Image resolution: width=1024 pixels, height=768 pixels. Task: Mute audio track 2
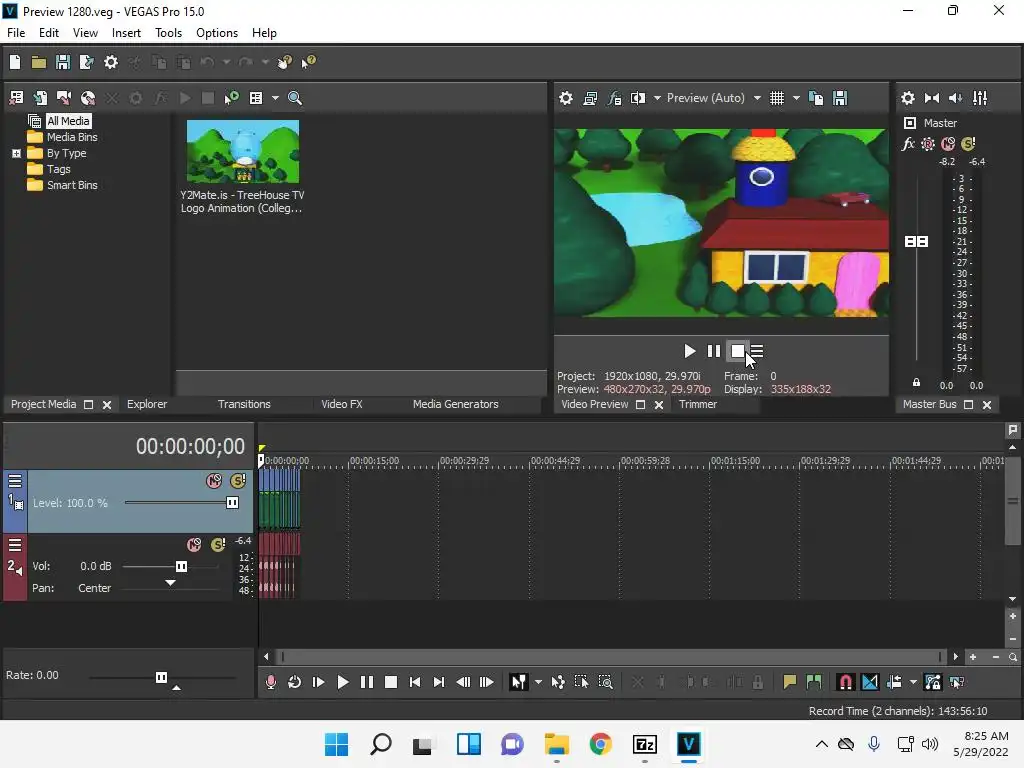coord(194,545)
